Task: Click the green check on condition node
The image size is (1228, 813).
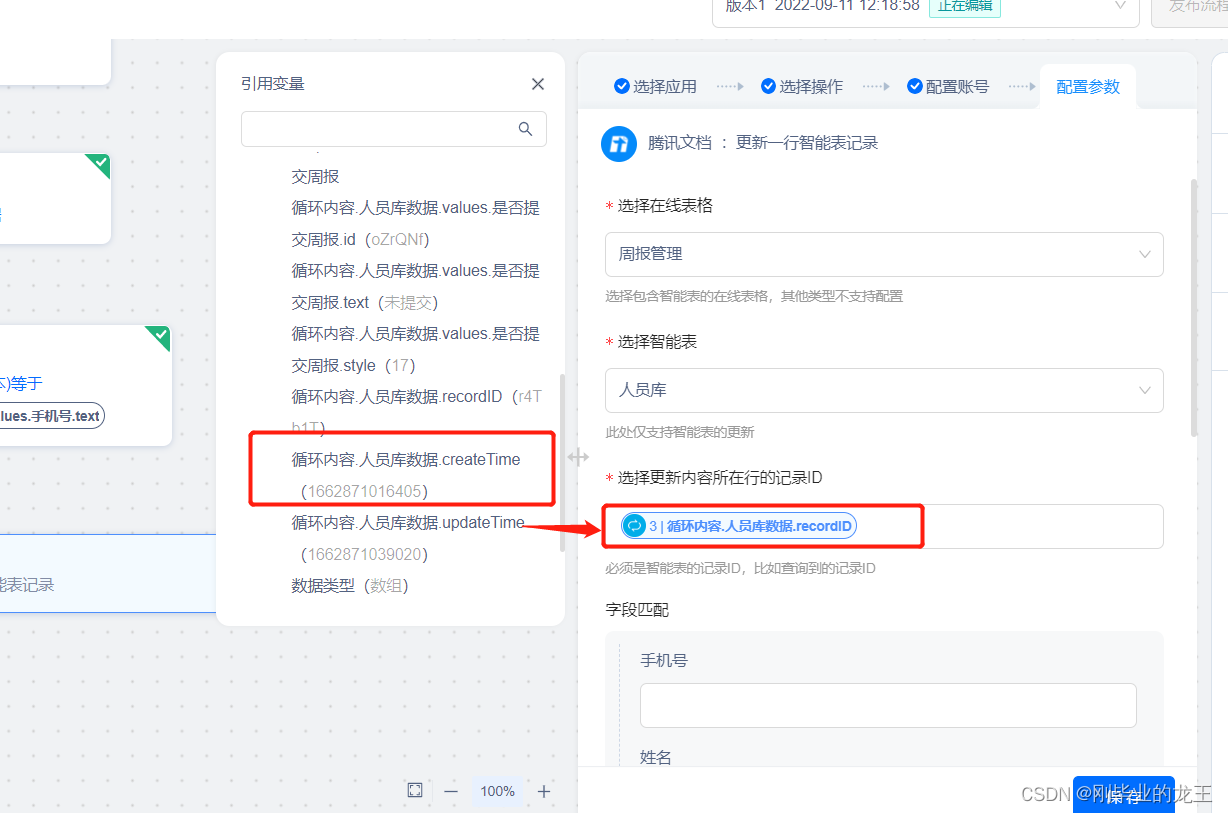Action: [x=159, y=336]
